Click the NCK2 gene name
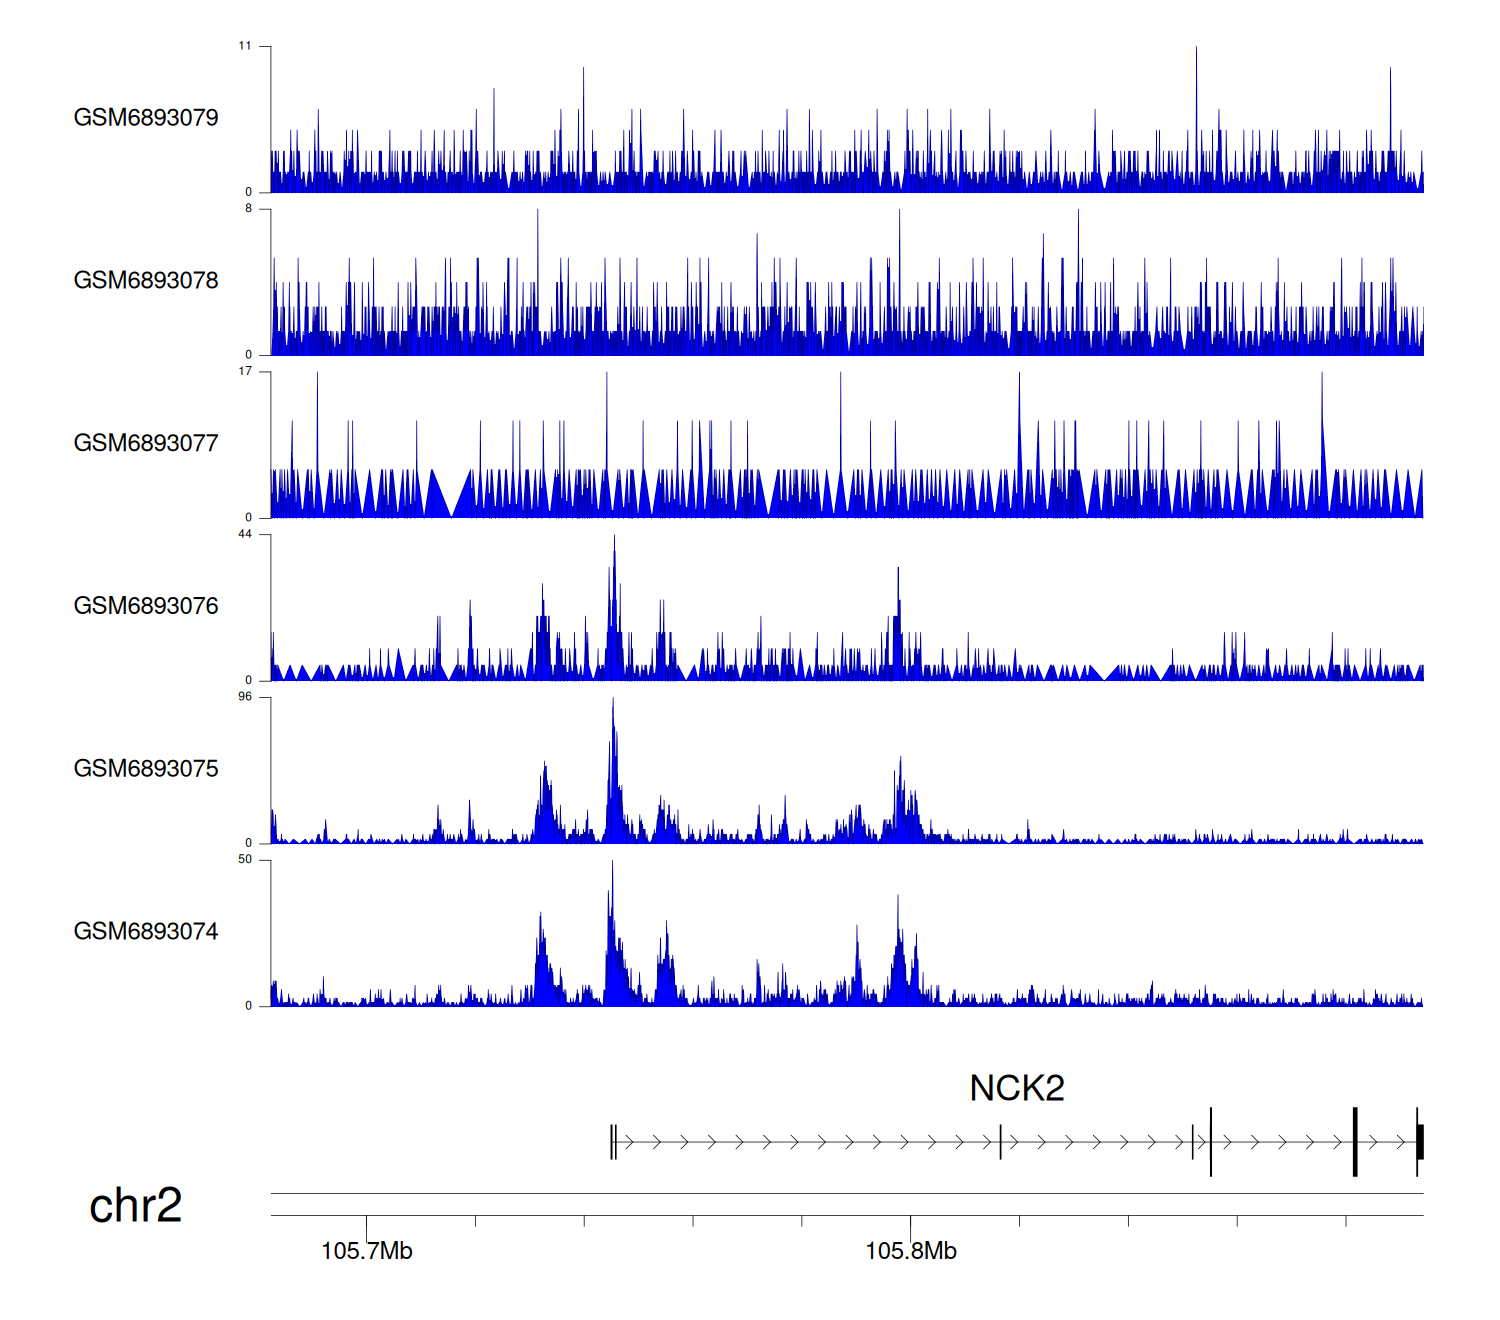 1017,1088
